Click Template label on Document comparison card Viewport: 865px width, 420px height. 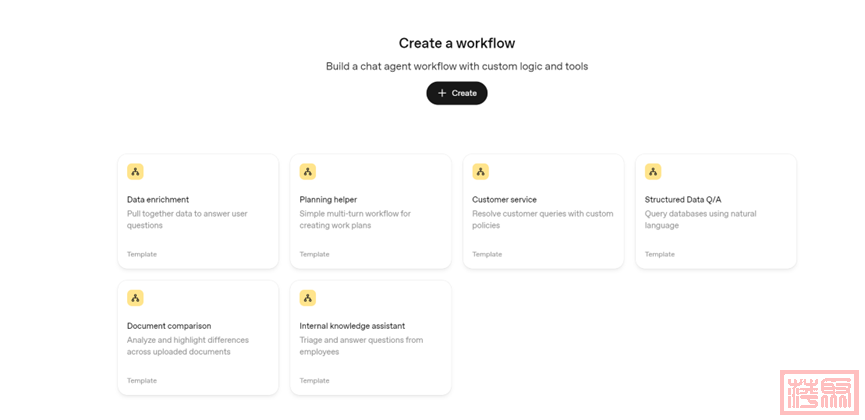point(142,381)
